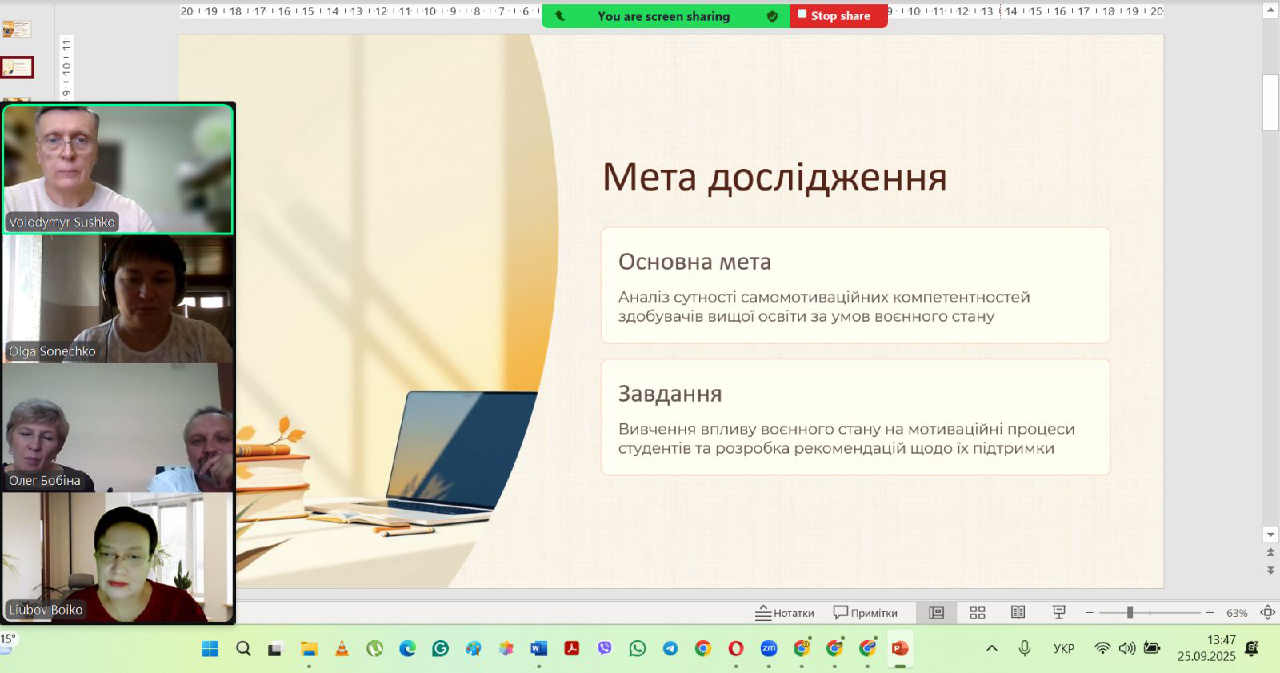Select the first slide thumbnail

click(16, 29)
